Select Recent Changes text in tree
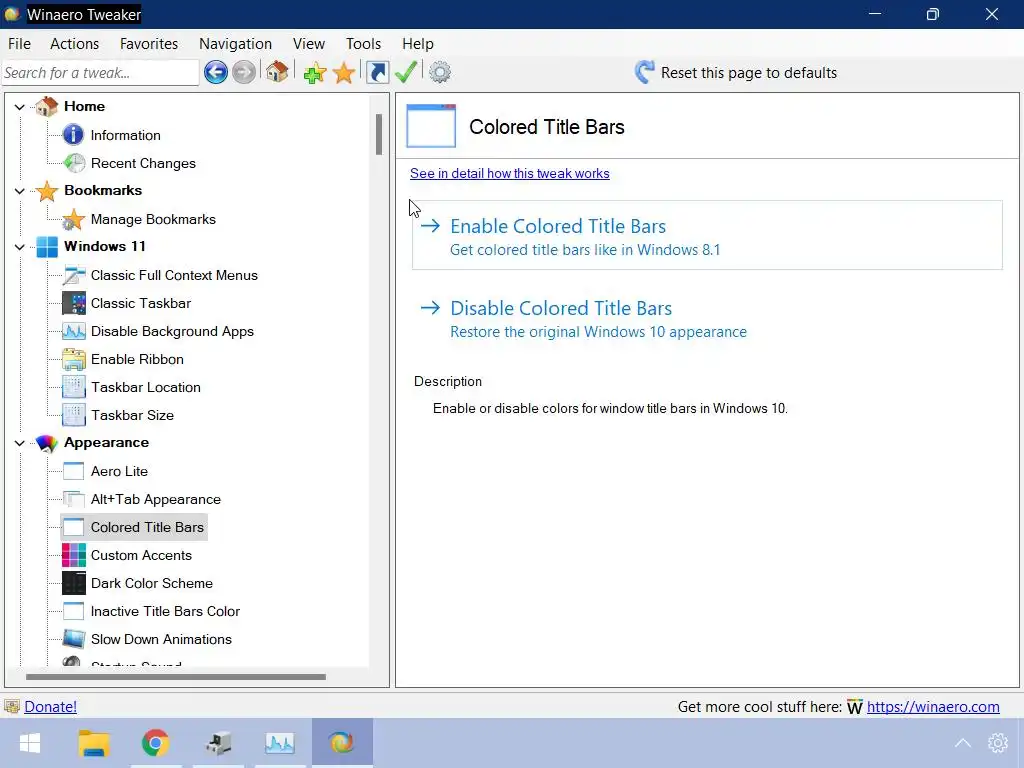Screen dimensions: 1024x768 [143, 163]
